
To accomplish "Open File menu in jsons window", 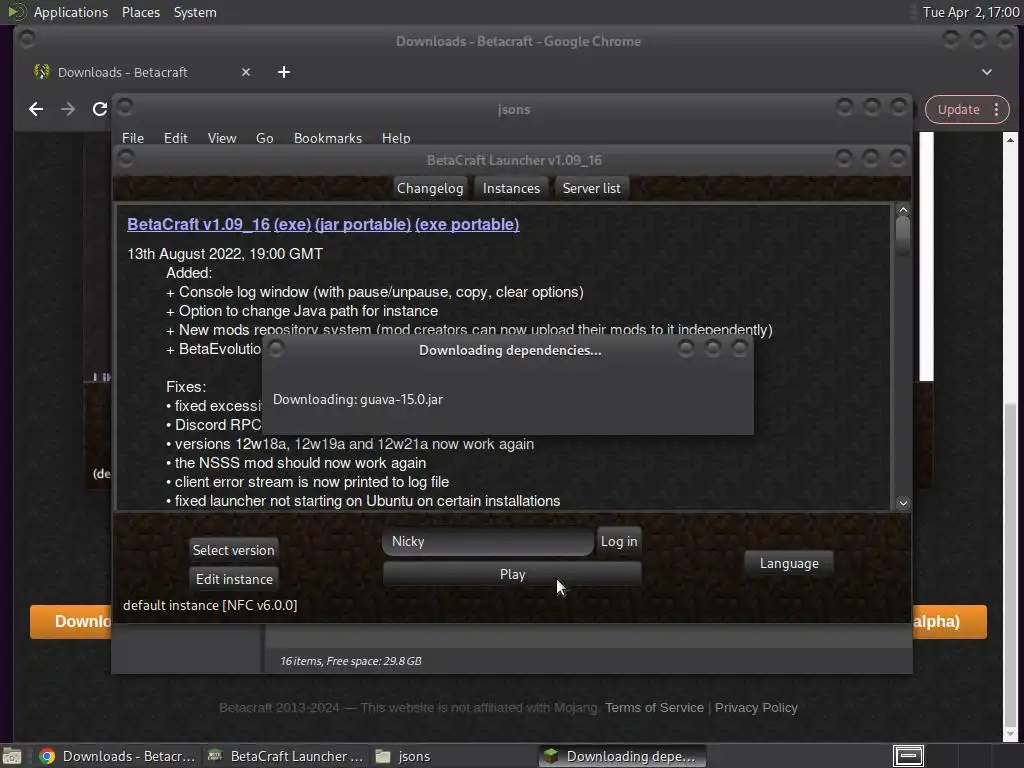I will tap(133, 138).
